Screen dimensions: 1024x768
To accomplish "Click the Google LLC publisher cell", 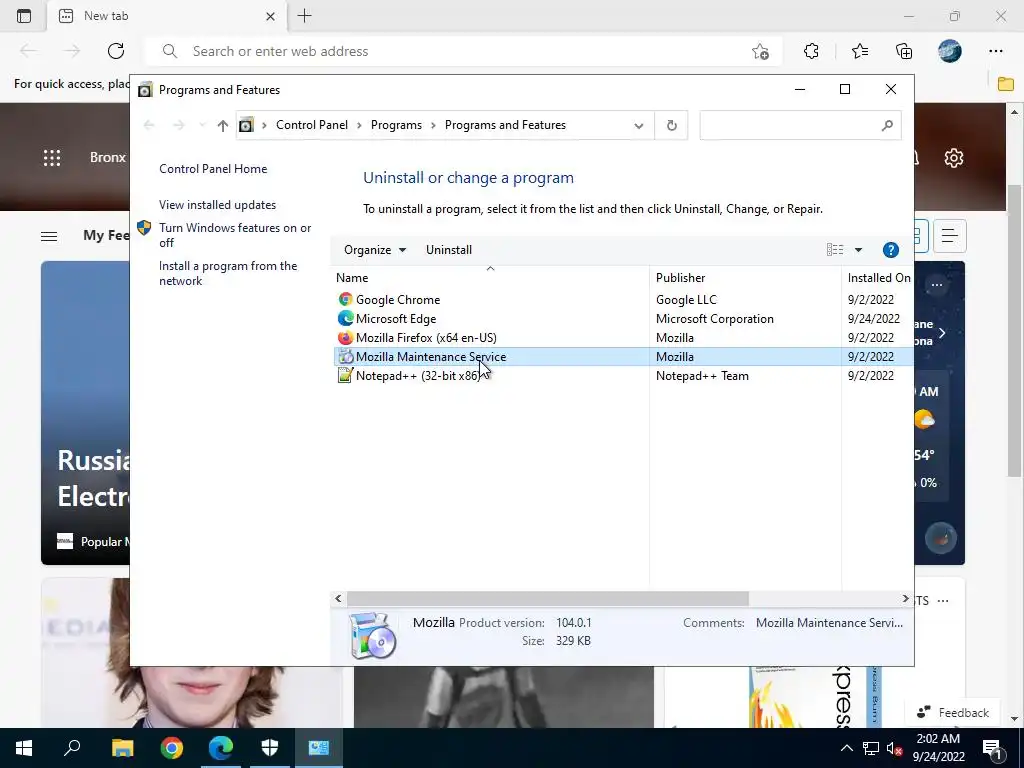I will click(686, 300).
